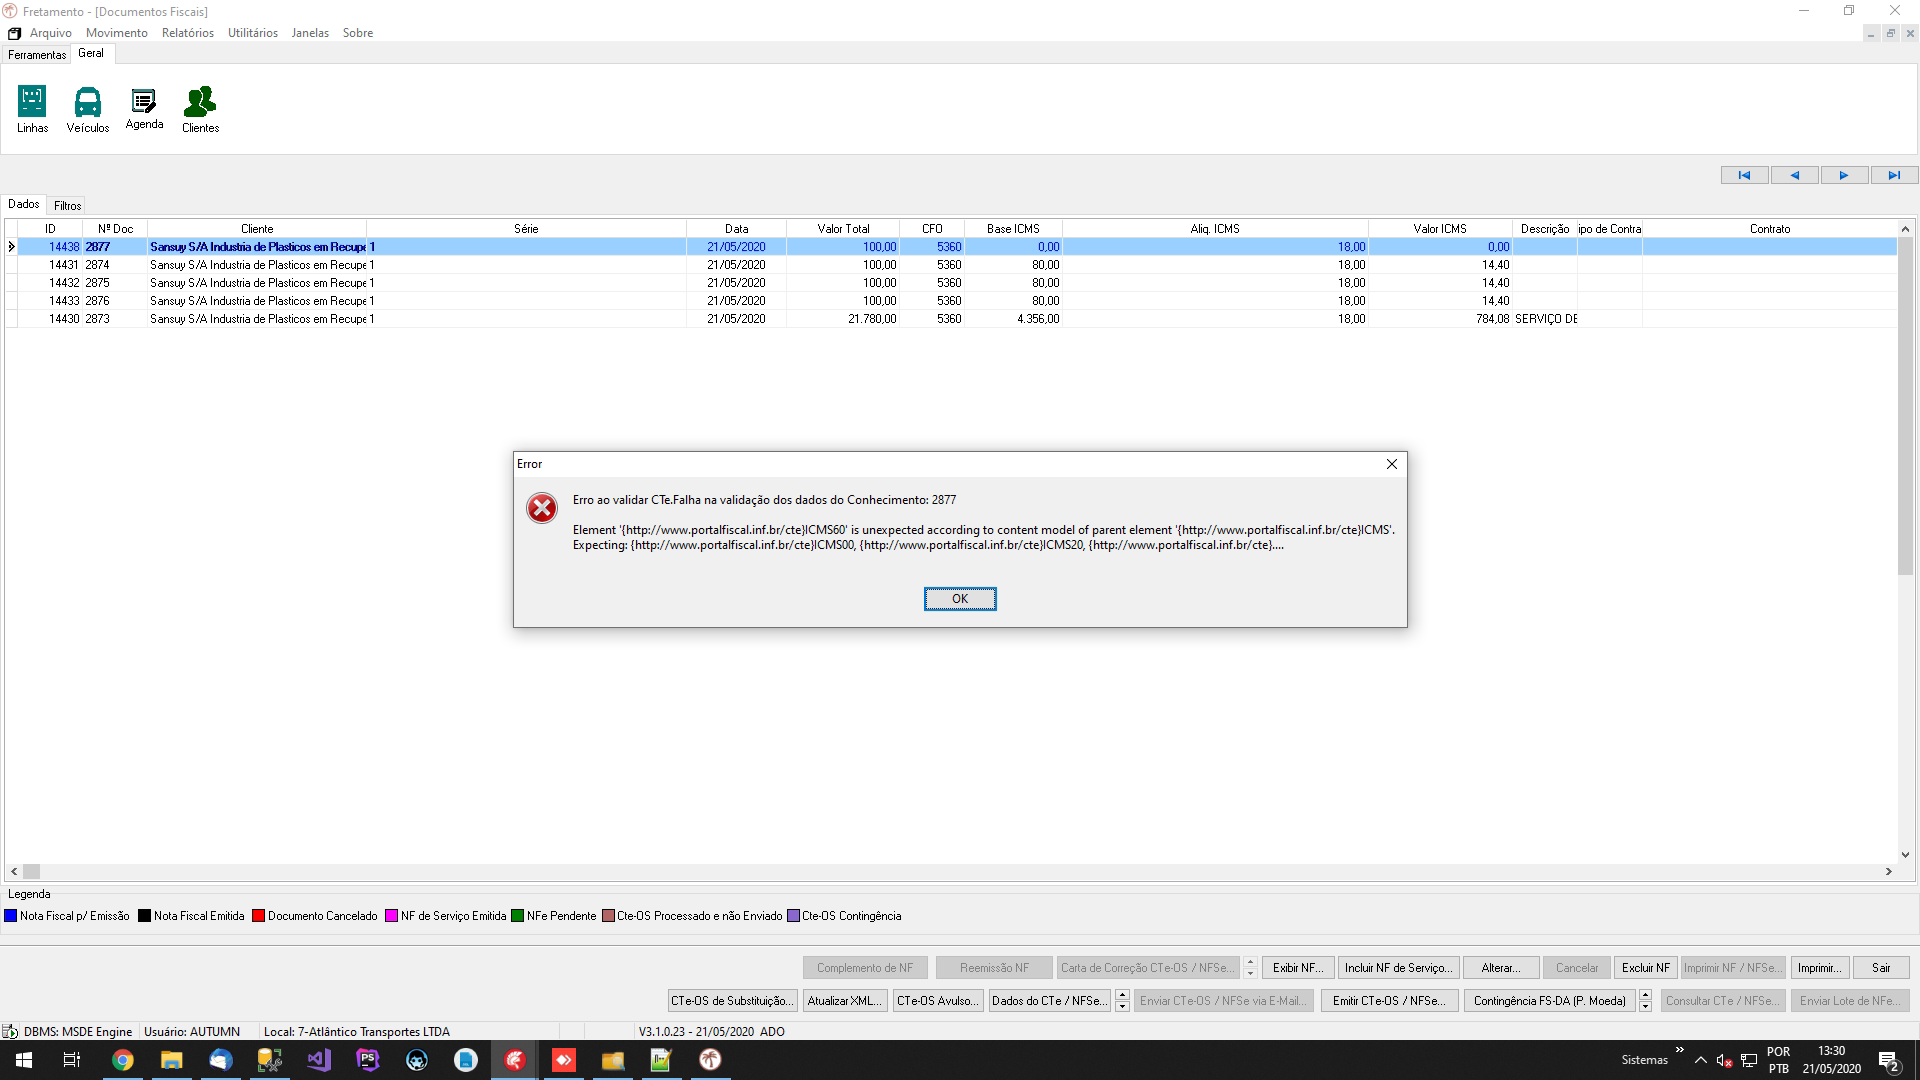This screenshot has width=1920, height=1080.
Task: Click the 21.780,00 Valor Total cell
Action: pos(843,319)
